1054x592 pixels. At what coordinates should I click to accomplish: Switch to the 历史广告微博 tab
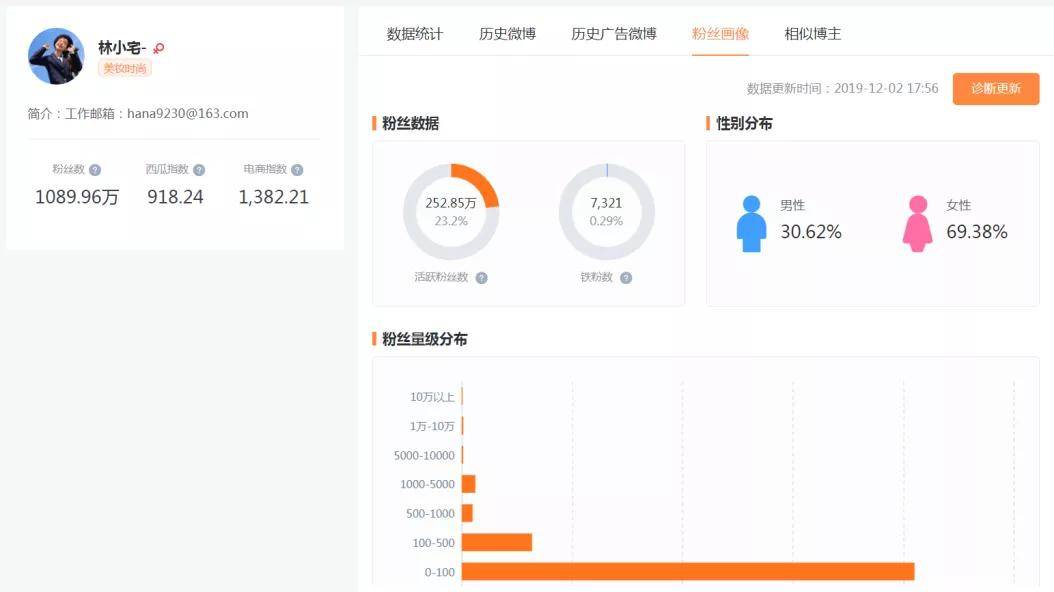[x=613, y=33]
